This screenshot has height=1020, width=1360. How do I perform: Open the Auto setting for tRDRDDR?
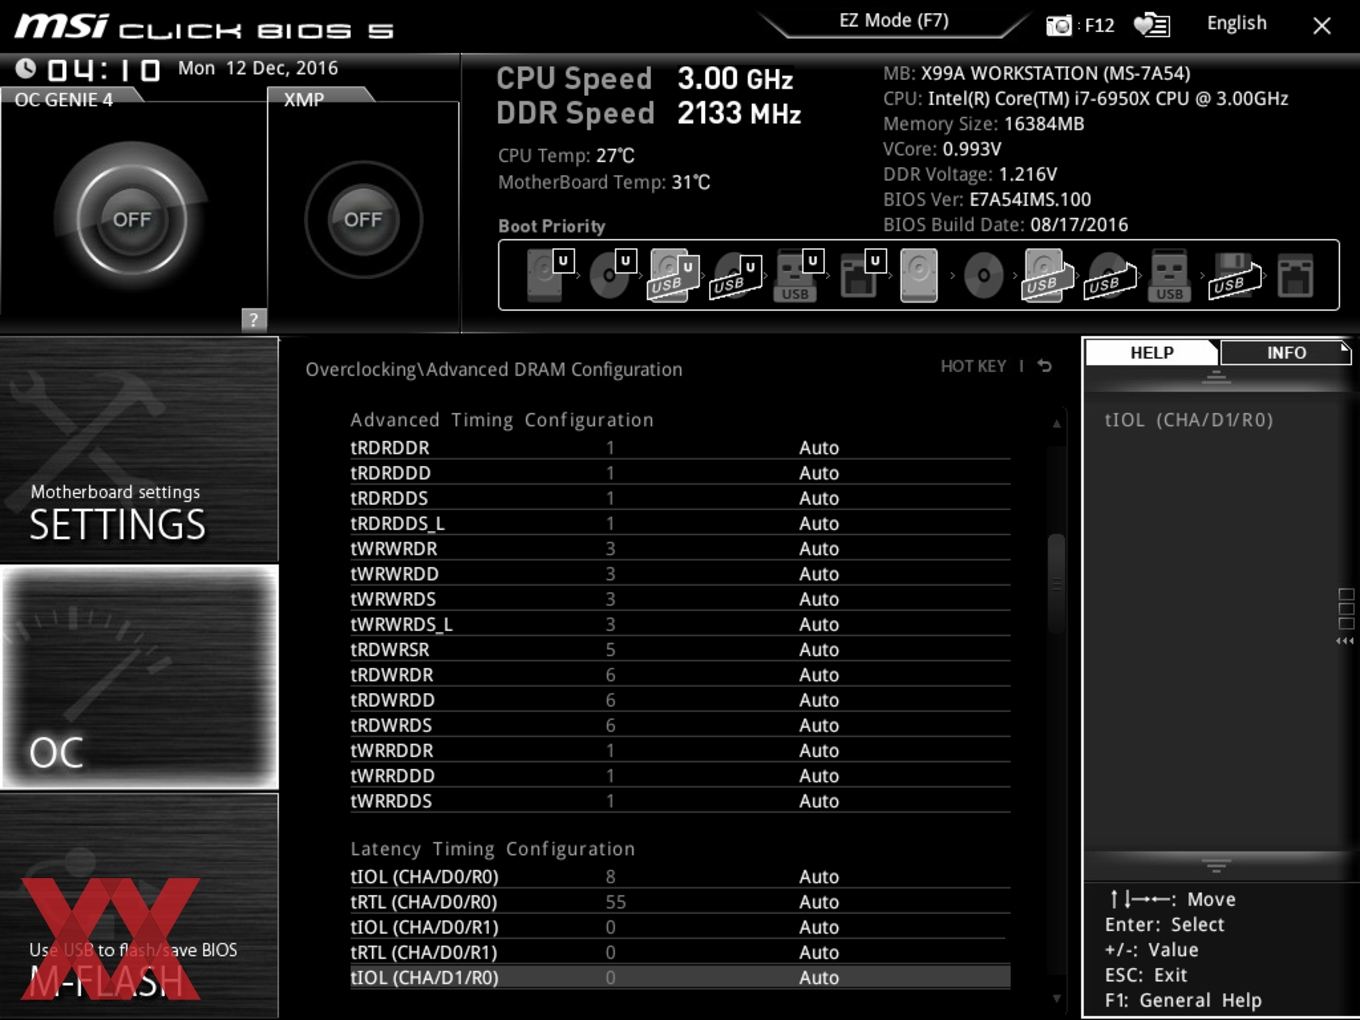tap(819, 448)
